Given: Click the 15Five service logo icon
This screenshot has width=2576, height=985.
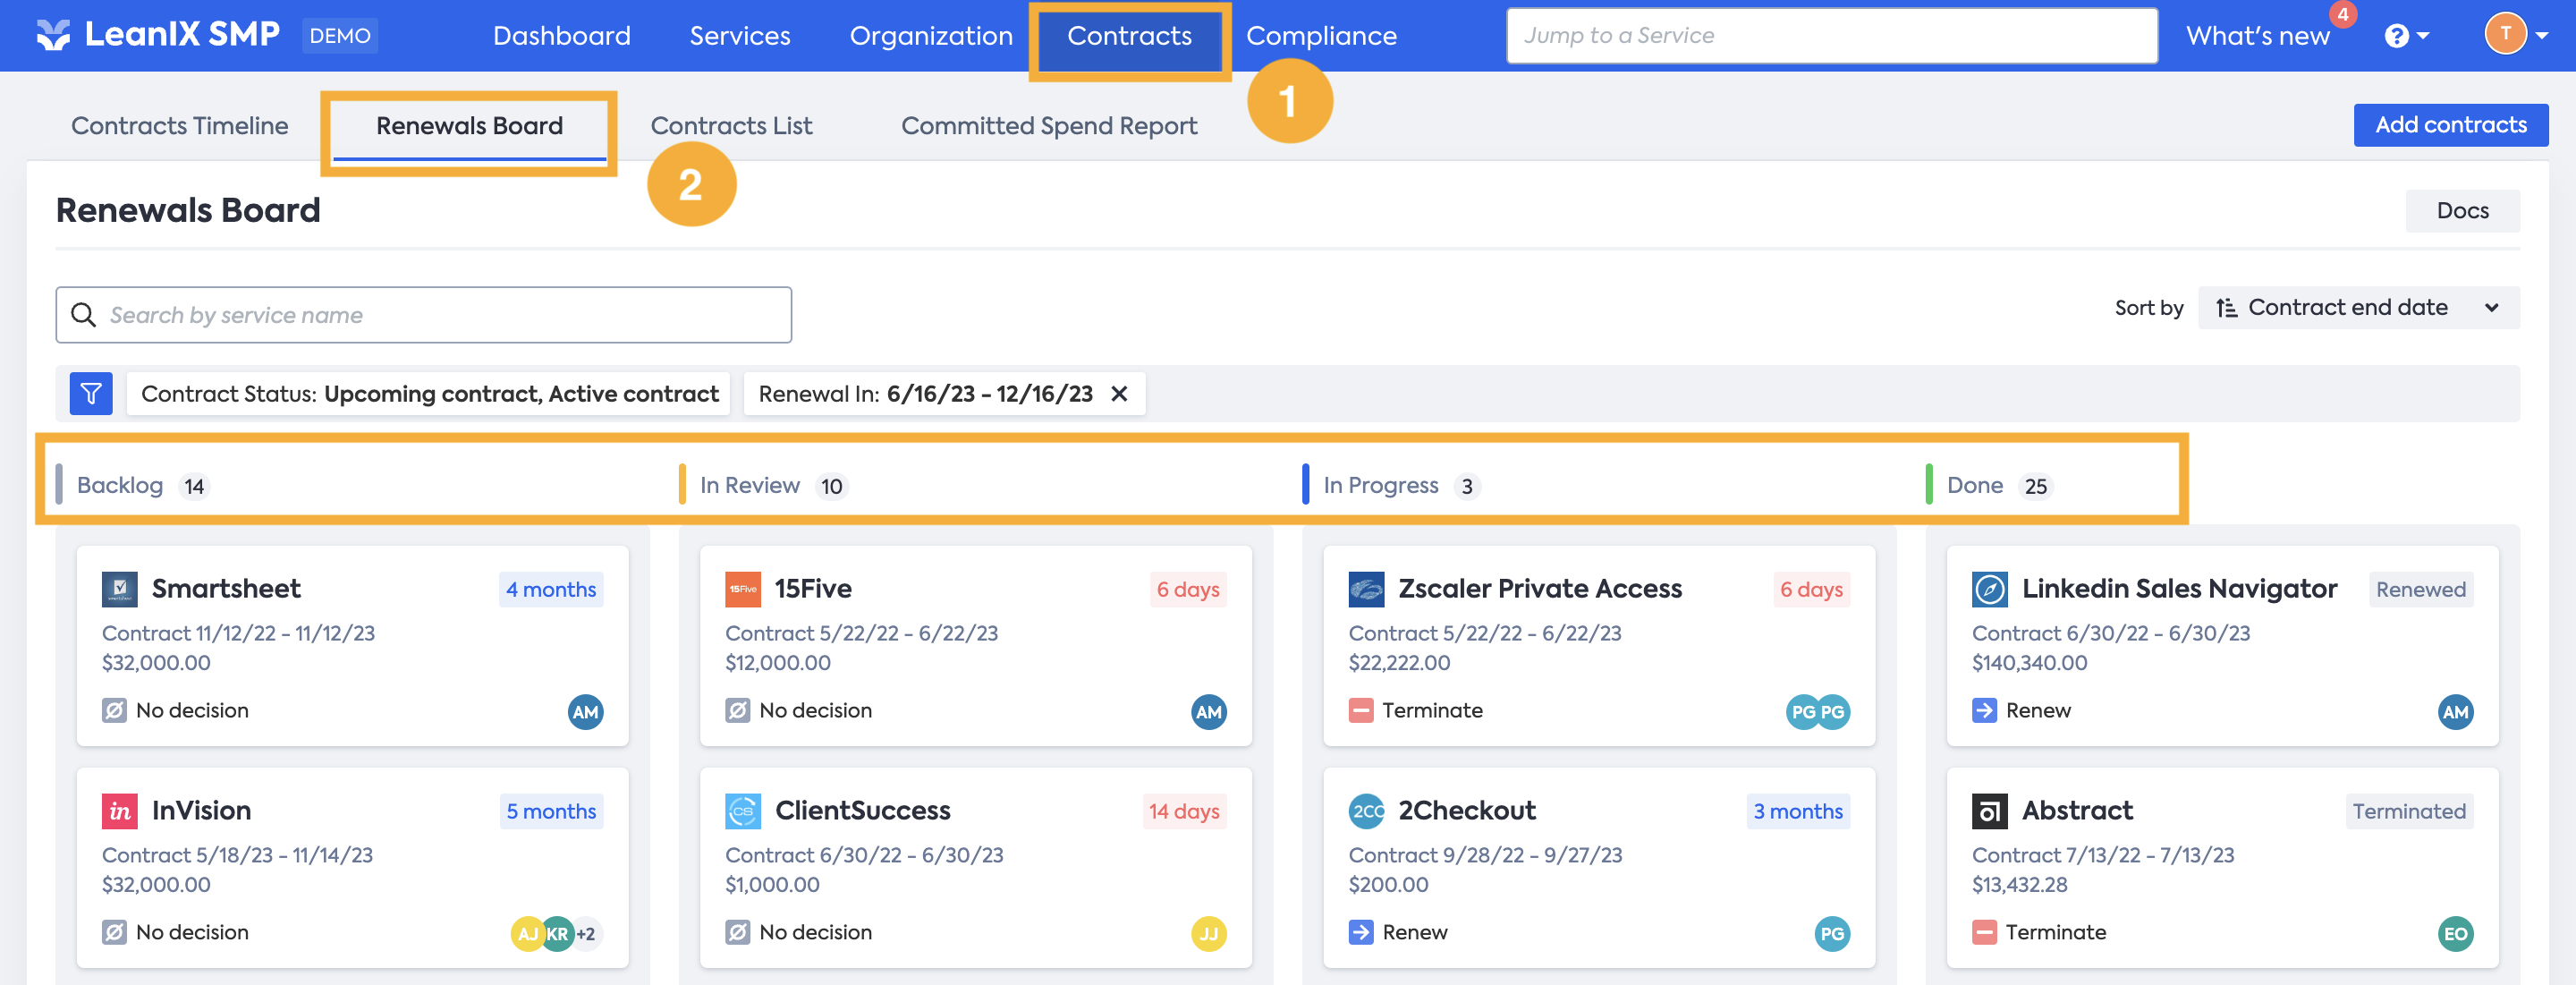Looking at the screenshot, I should point(742,589).
